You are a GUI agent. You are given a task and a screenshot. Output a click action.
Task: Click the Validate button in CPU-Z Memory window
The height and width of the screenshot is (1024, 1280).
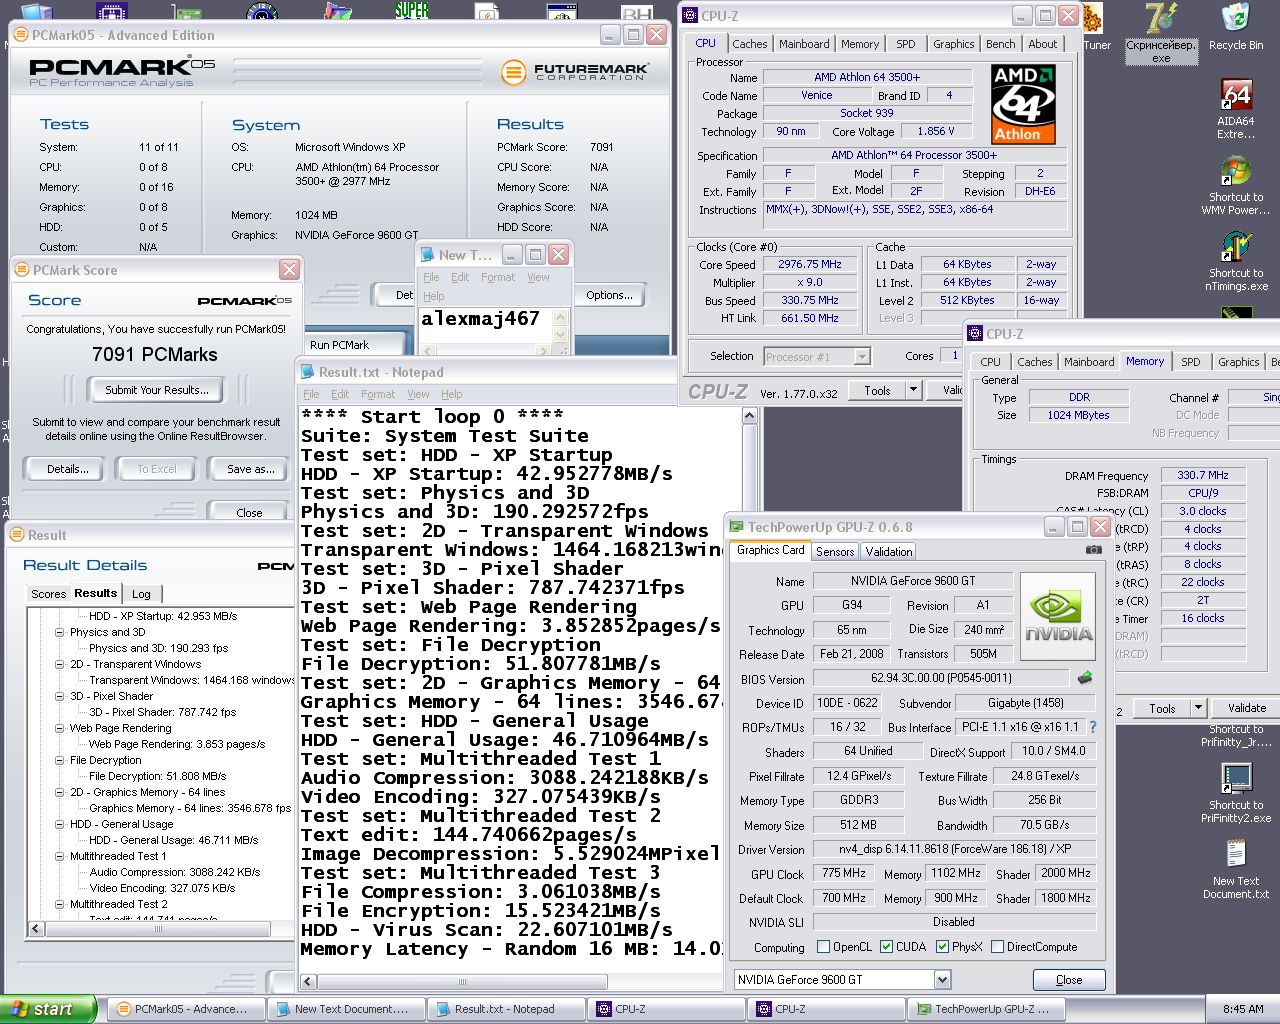click(x=1246, y=708)
